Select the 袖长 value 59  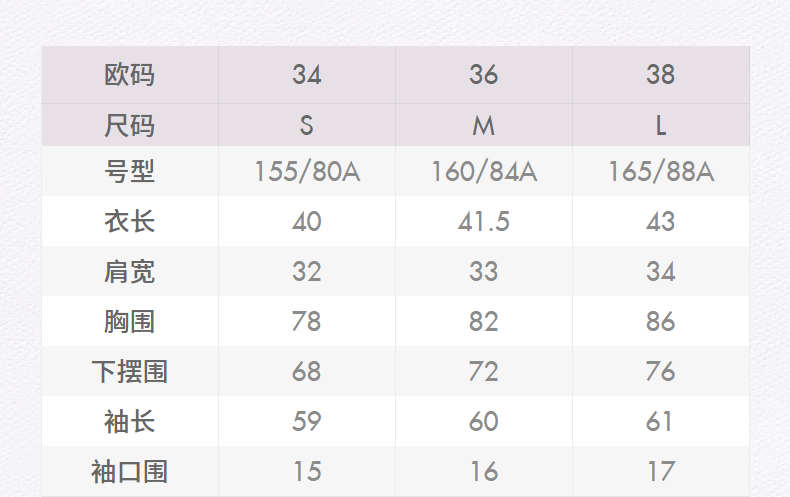[x=307, y=422]
